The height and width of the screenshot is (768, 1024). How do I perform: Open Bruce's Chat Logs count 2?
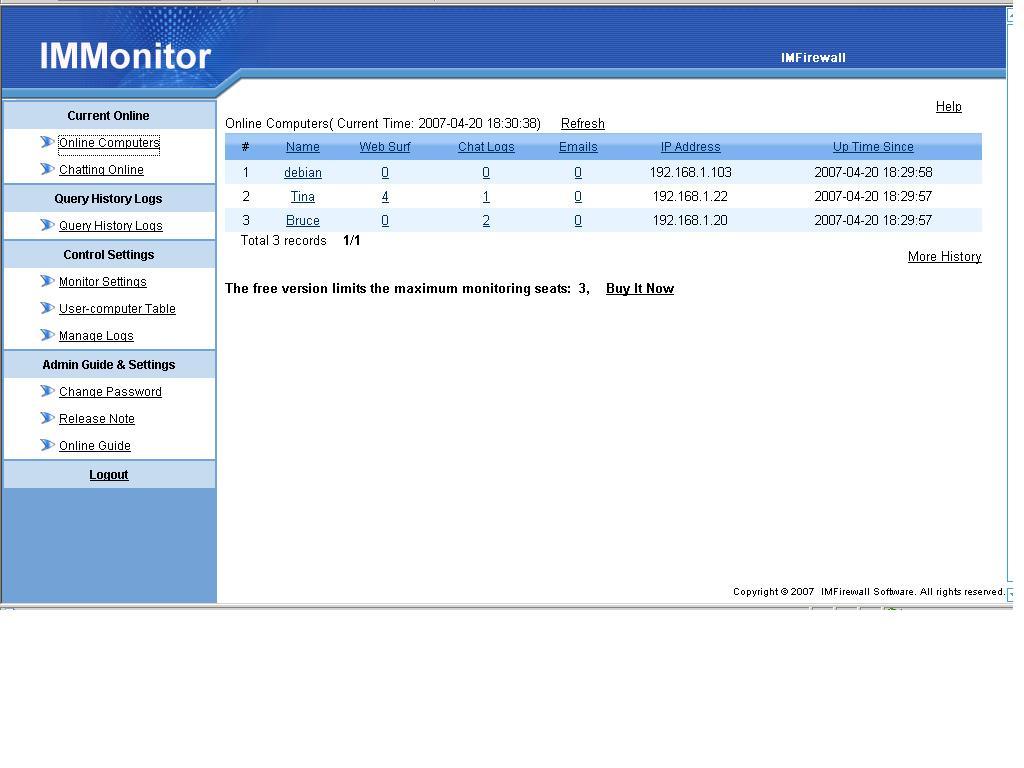tap(486, 221)
